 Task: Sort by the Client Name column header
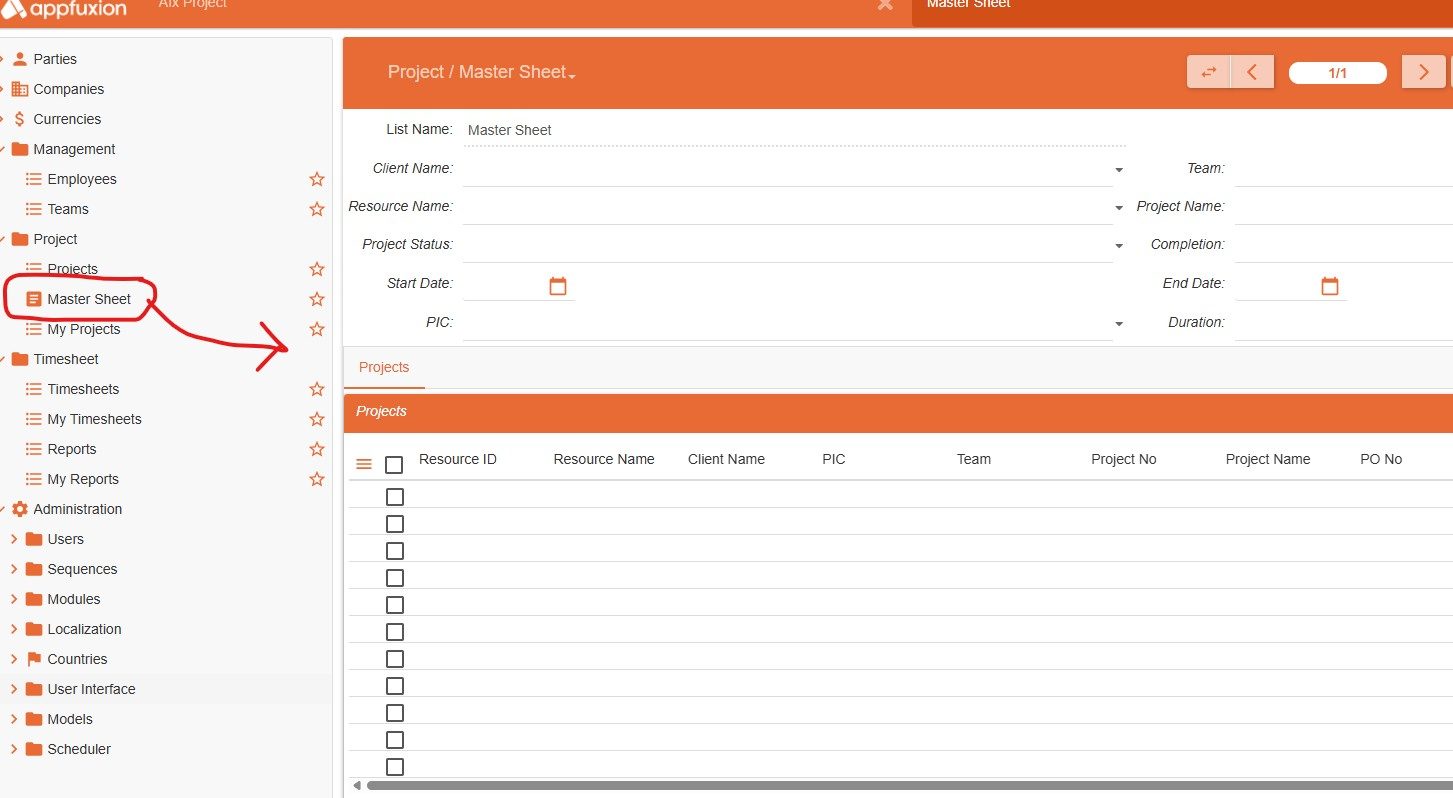click(726, 459)
